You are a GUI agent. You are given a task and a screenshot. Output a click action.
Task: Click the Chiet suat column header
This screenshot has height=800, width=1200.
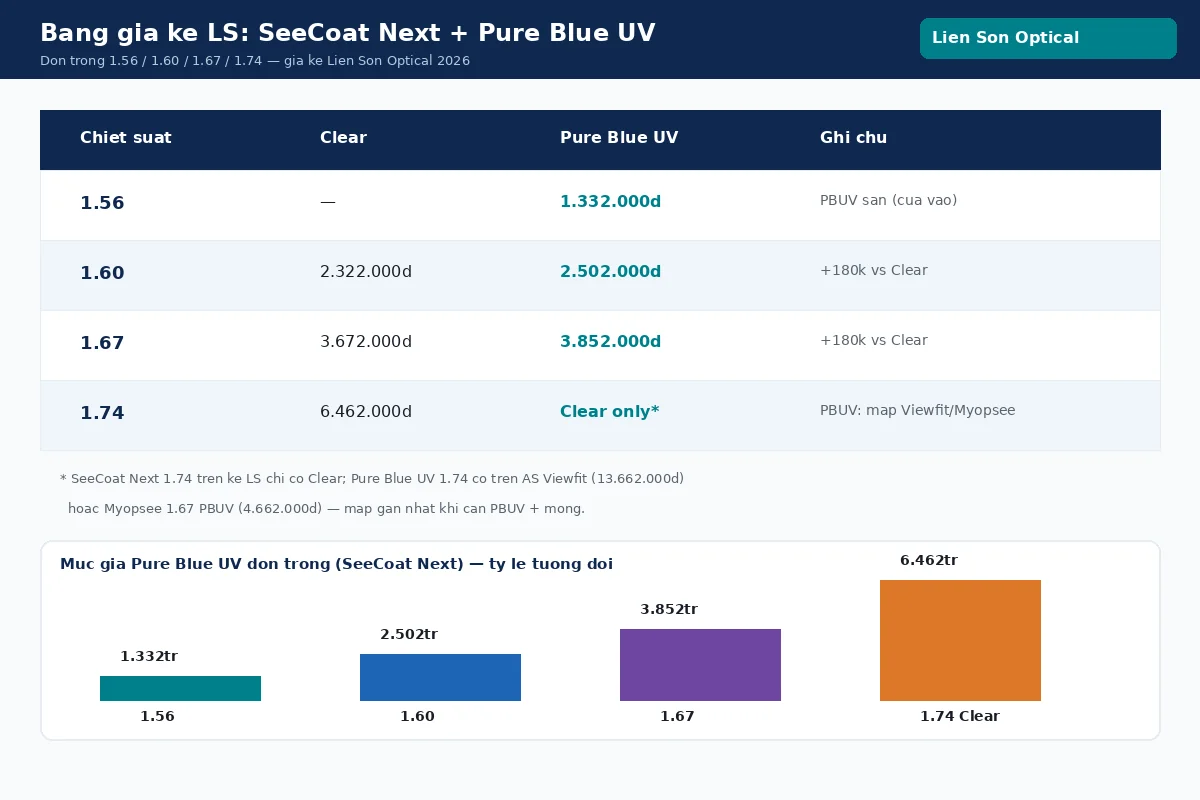pyautogui.click(x=126, y=138)
